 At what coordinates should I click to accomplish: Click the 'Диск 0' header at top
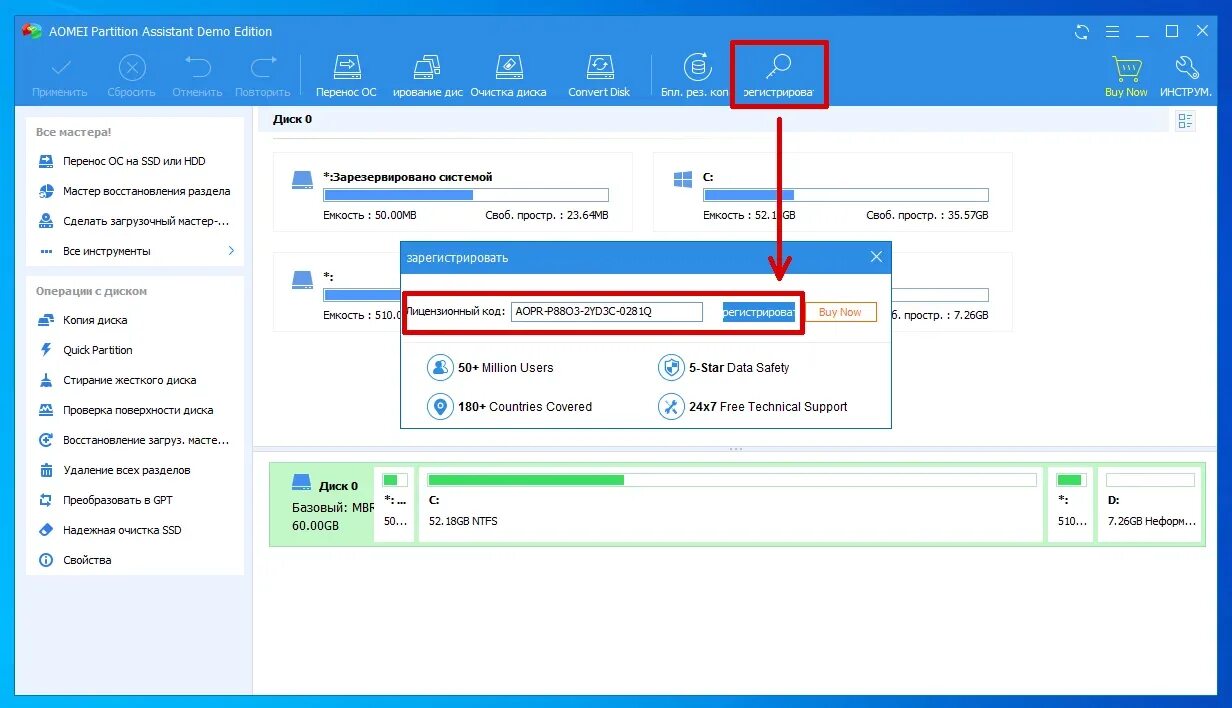[x=293, y=119]
